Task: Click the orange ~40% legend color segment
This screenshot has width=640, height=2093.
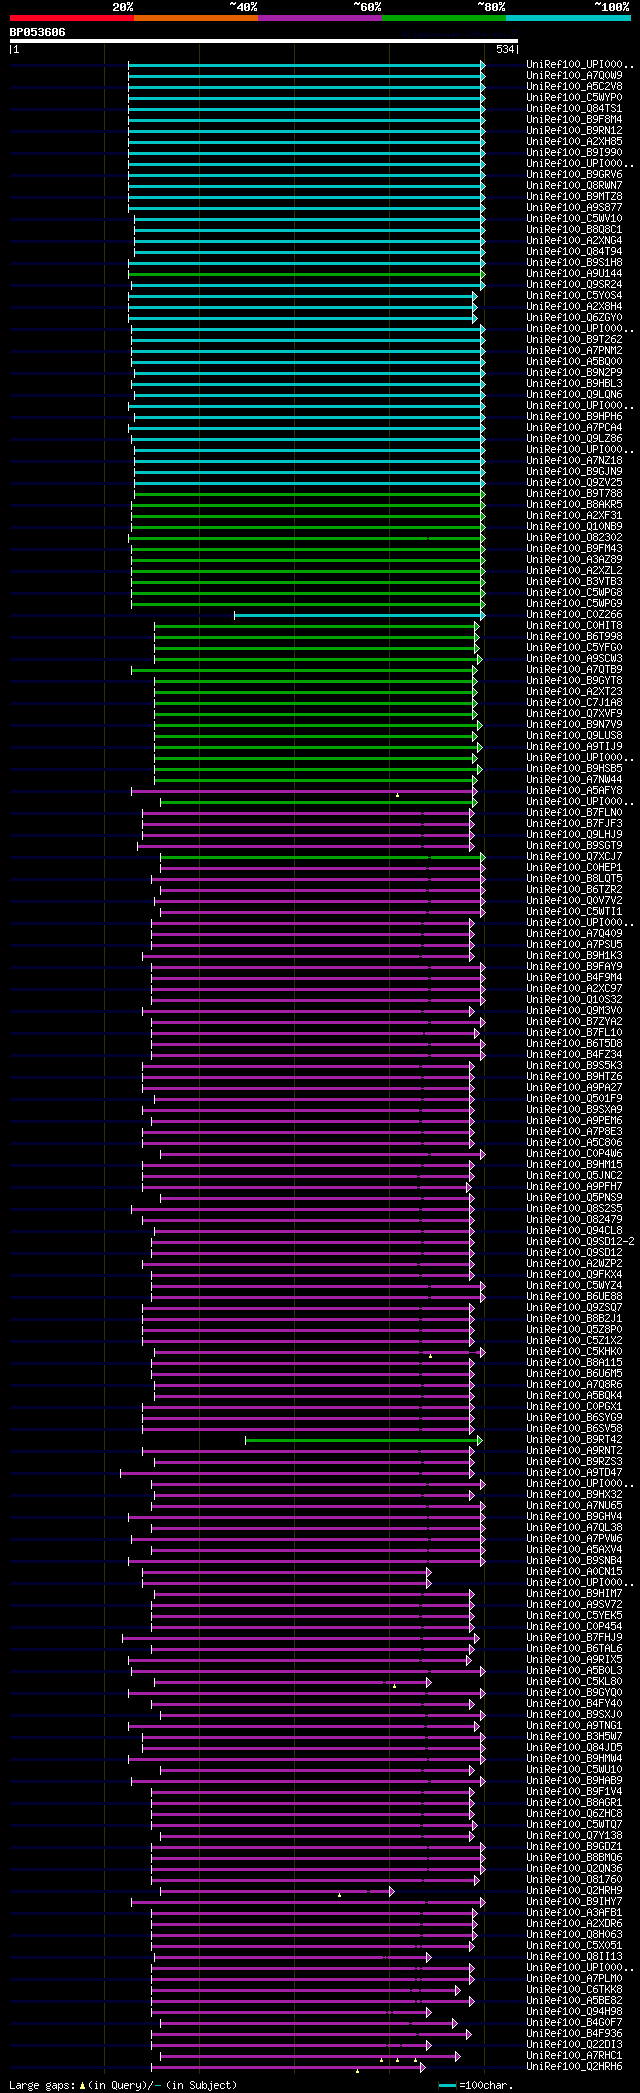Action: click(196, 18)
